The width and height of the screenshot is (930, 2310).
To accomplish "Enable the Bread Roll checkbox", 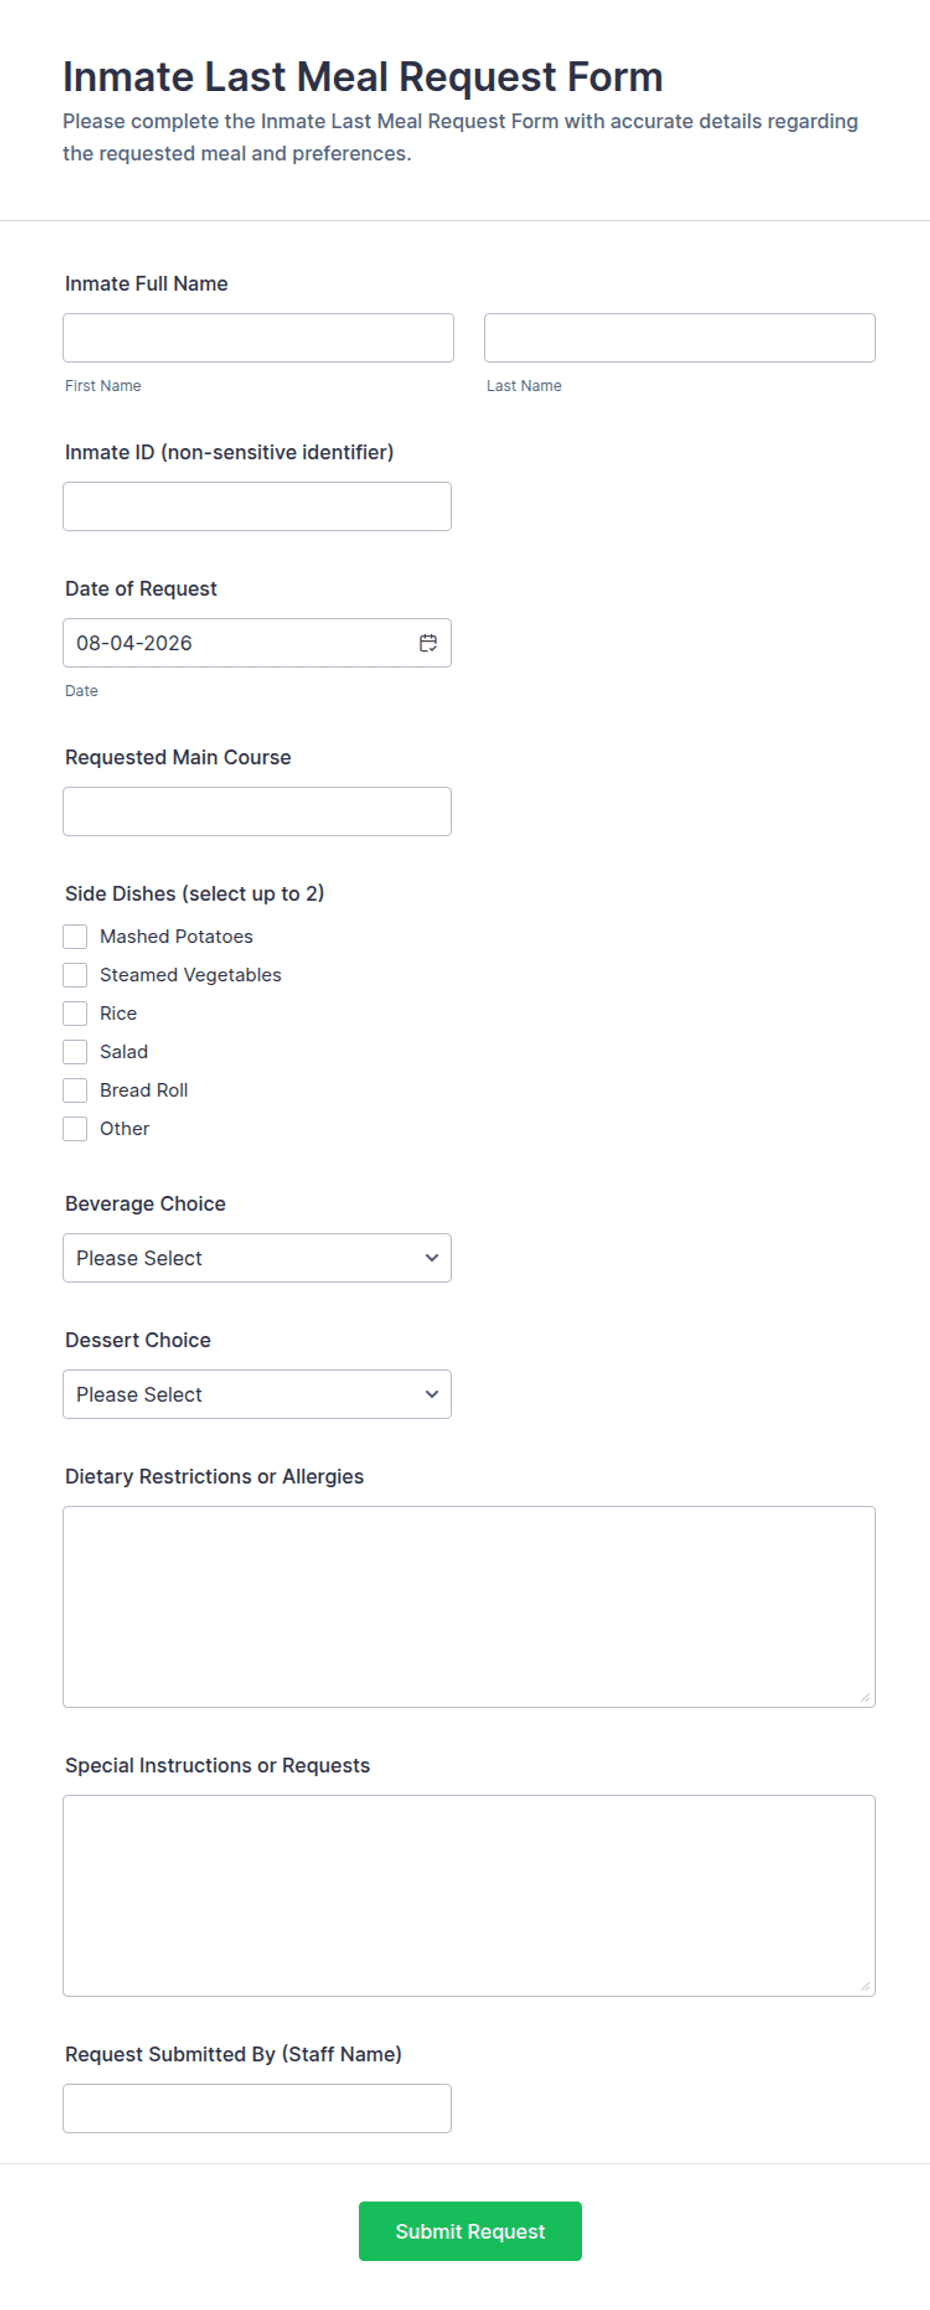I will point(75,1090).
